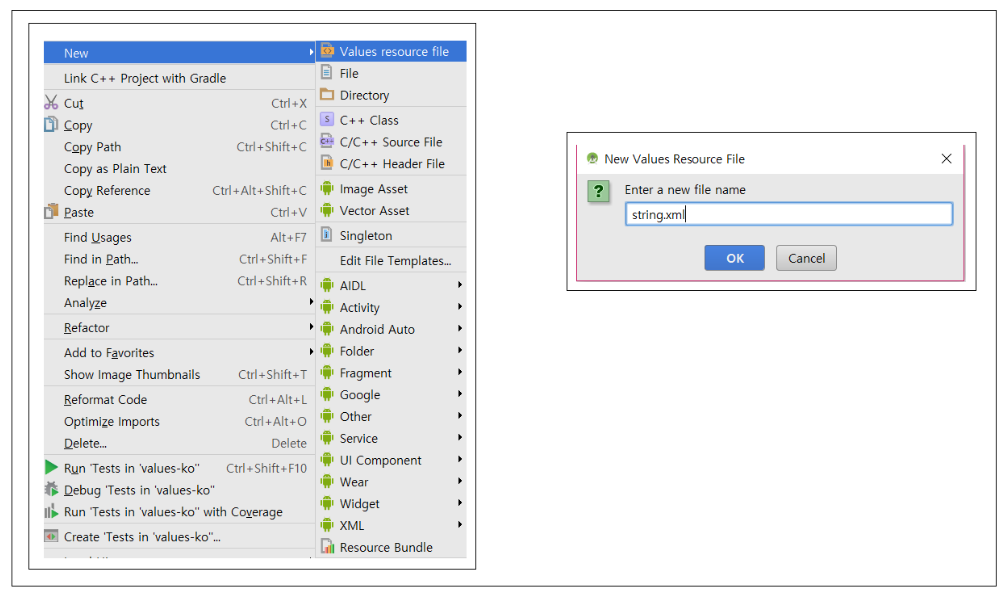Expand the Other submenu arrow
This screenshot has height=596, width=1003.
coord(460,416)
